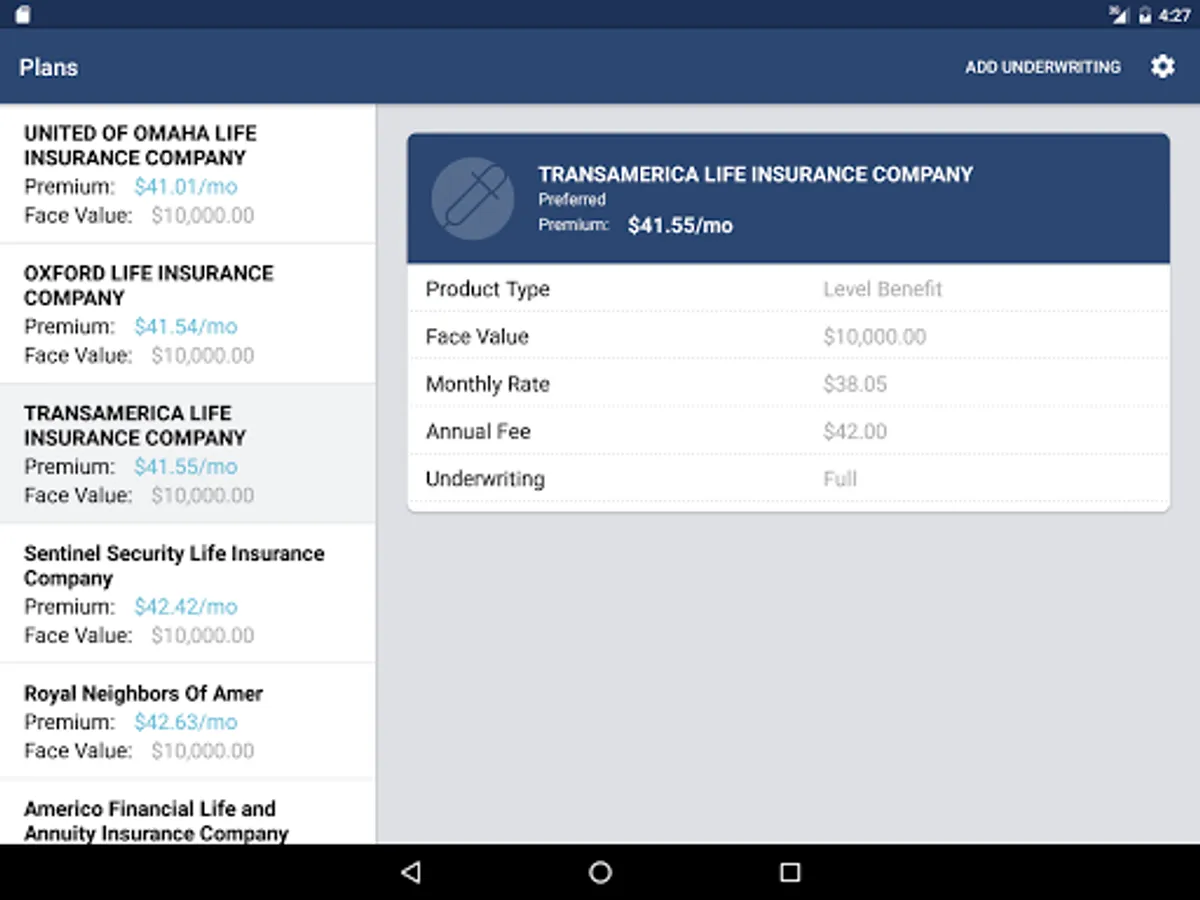This screenshot has width=1200, height=900.
Task: Tap the Android home circle button
Action: pos(600,872)
